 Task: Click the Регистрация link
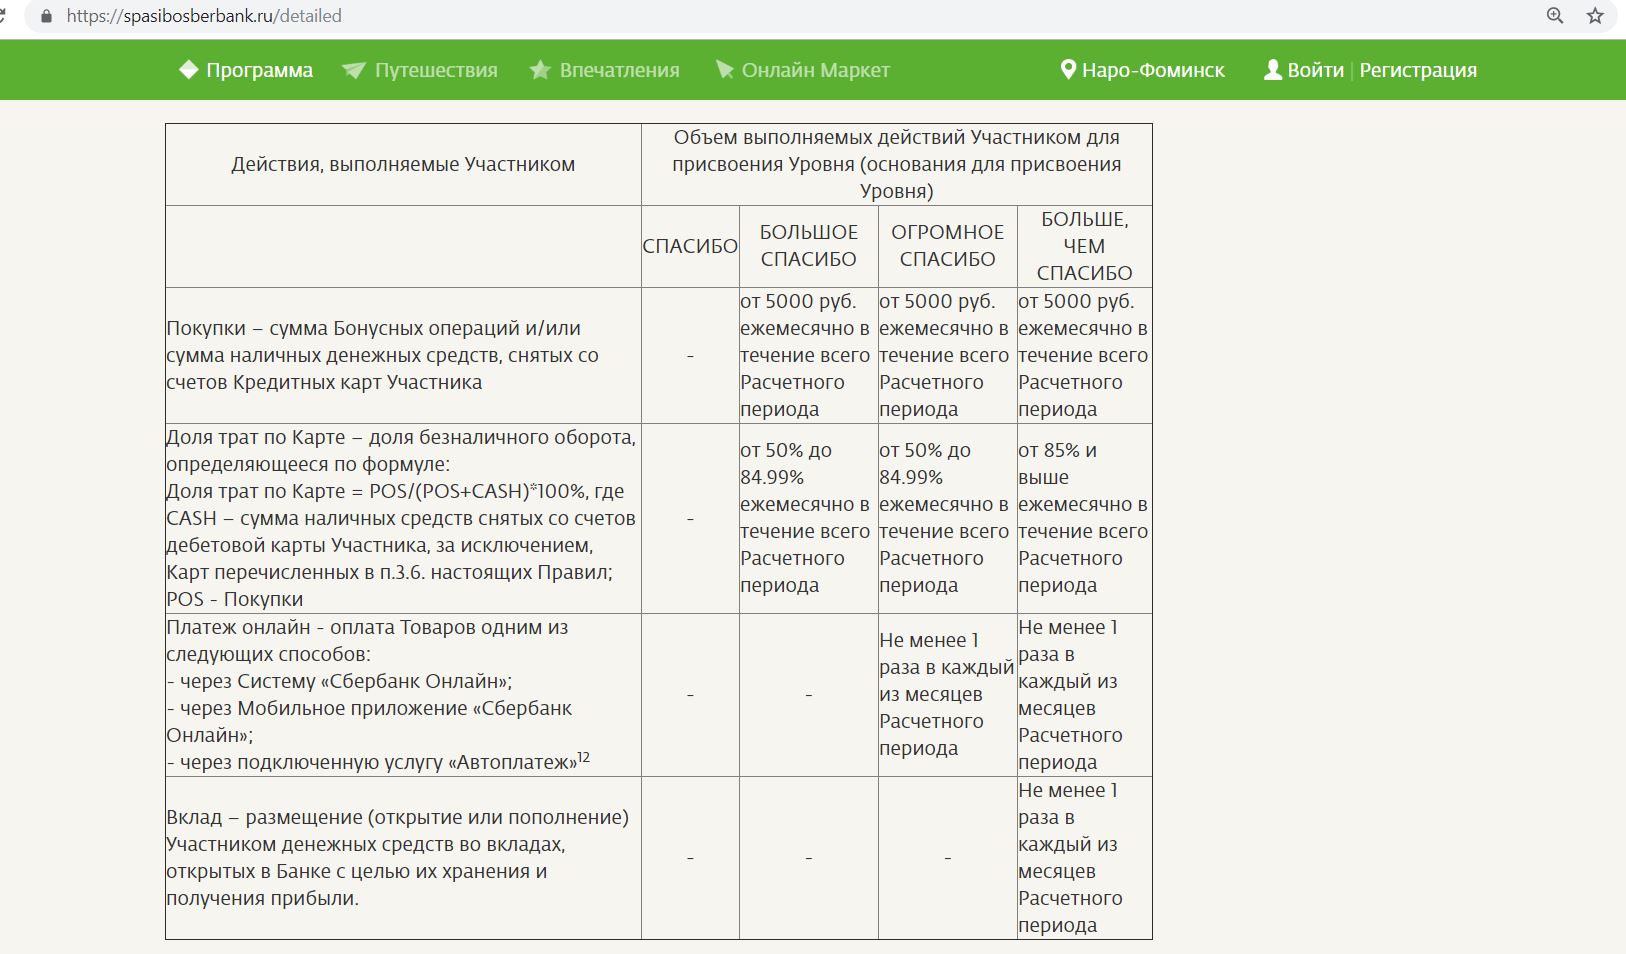pyautogui.click(x=1418, y=70)
